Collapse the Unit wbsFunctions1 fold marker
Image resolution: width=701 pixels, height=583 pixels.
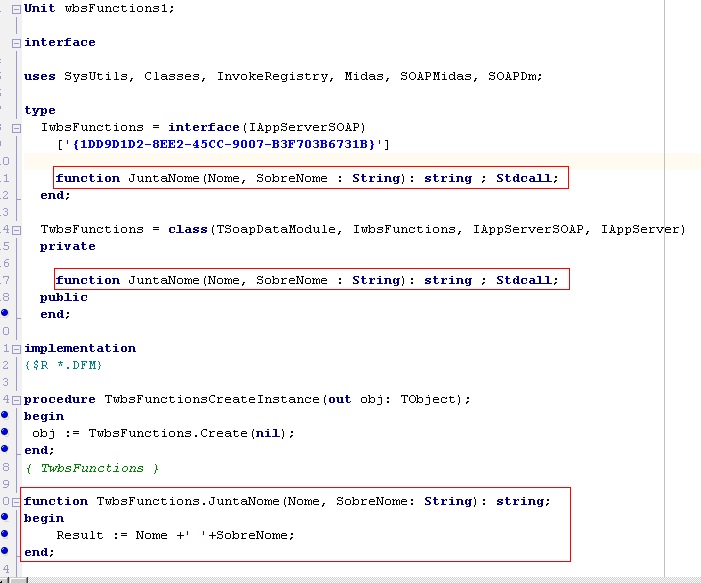pos(16,9)
